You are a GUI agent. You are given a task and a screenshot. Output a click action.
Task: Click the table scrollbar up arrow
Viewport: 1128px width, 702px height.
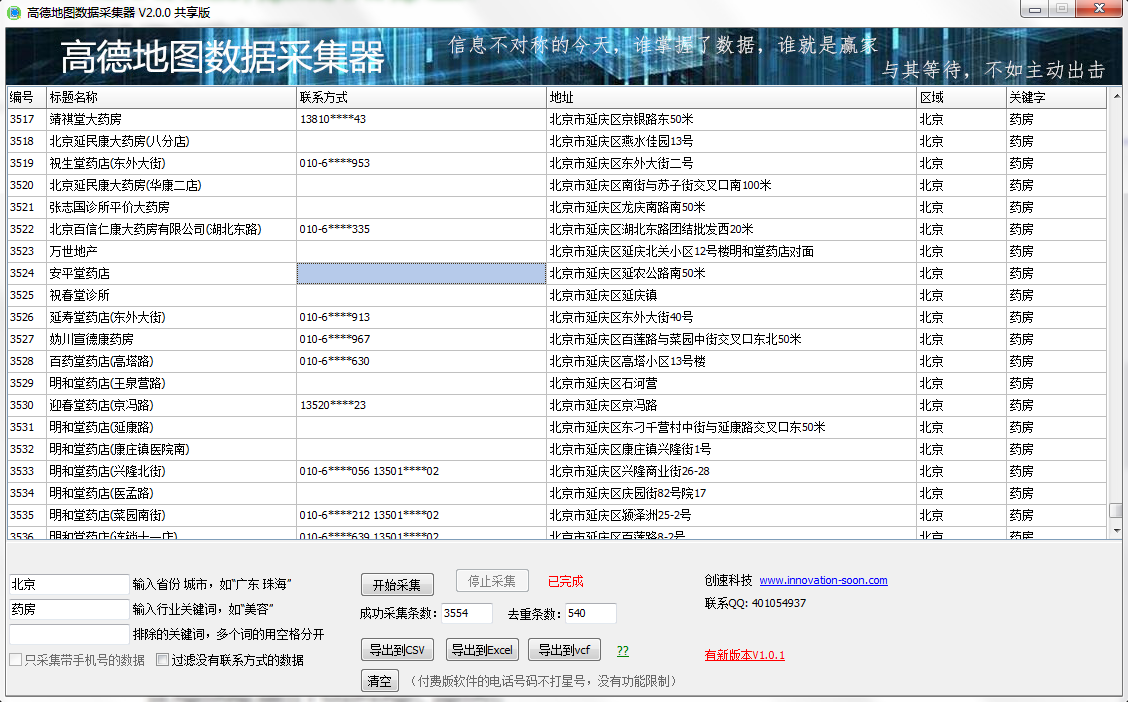(1116, 96)
